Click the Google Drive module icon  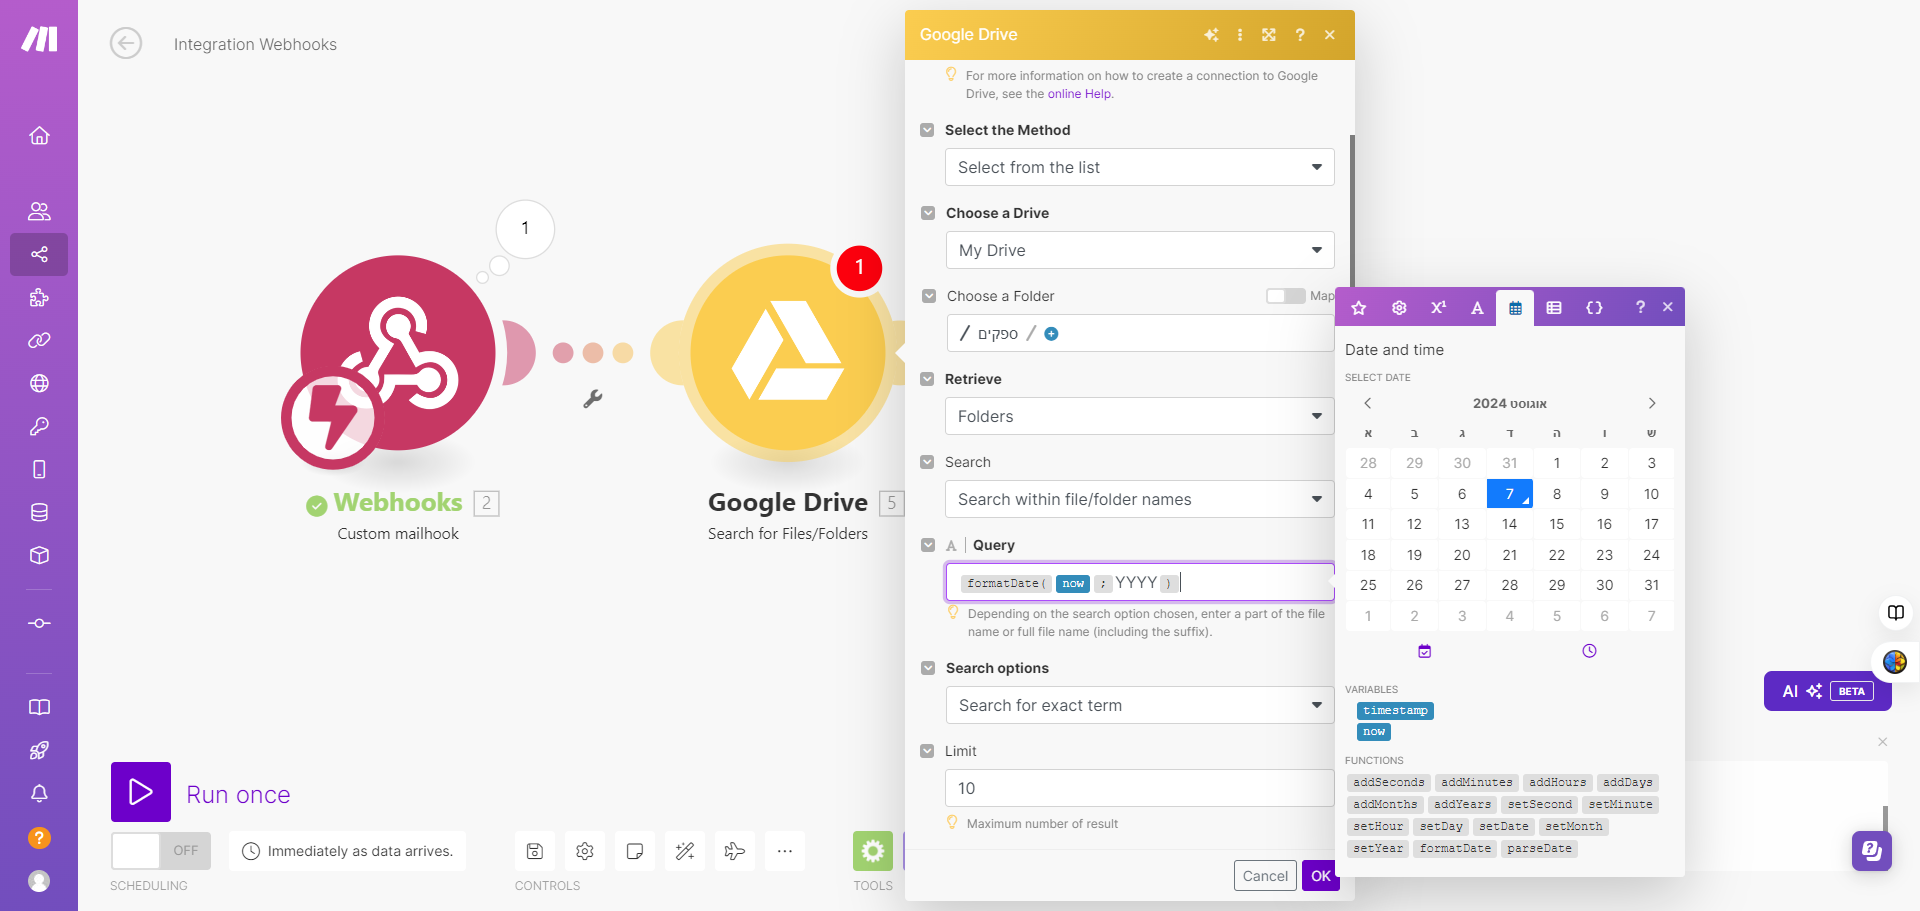tap(788, 352)
